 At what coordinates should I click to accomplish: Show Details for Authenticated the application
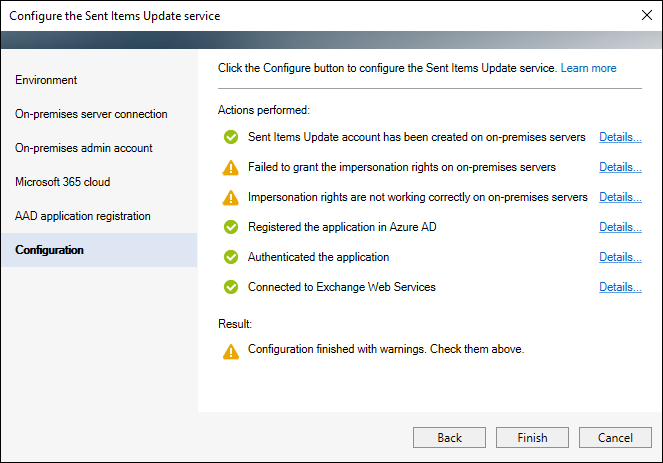tap(620, 257)
